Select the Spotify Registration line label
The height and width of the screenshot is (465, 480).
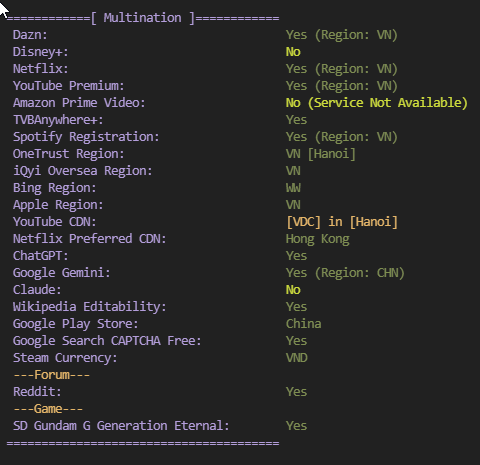[86, 137]
